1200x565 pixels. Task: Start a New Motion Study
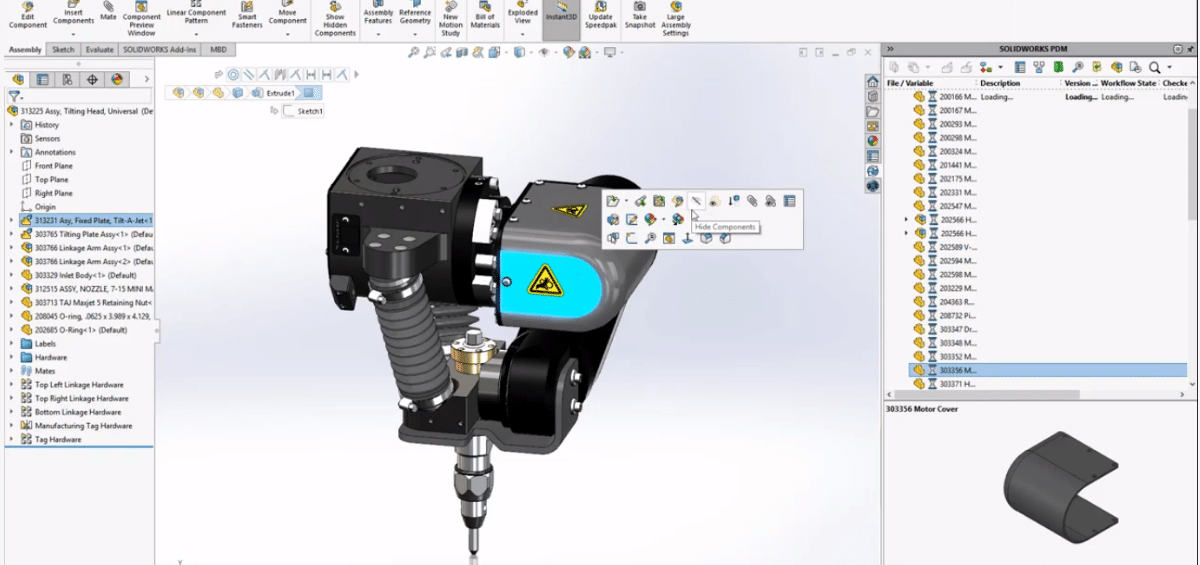coord(451,18)
